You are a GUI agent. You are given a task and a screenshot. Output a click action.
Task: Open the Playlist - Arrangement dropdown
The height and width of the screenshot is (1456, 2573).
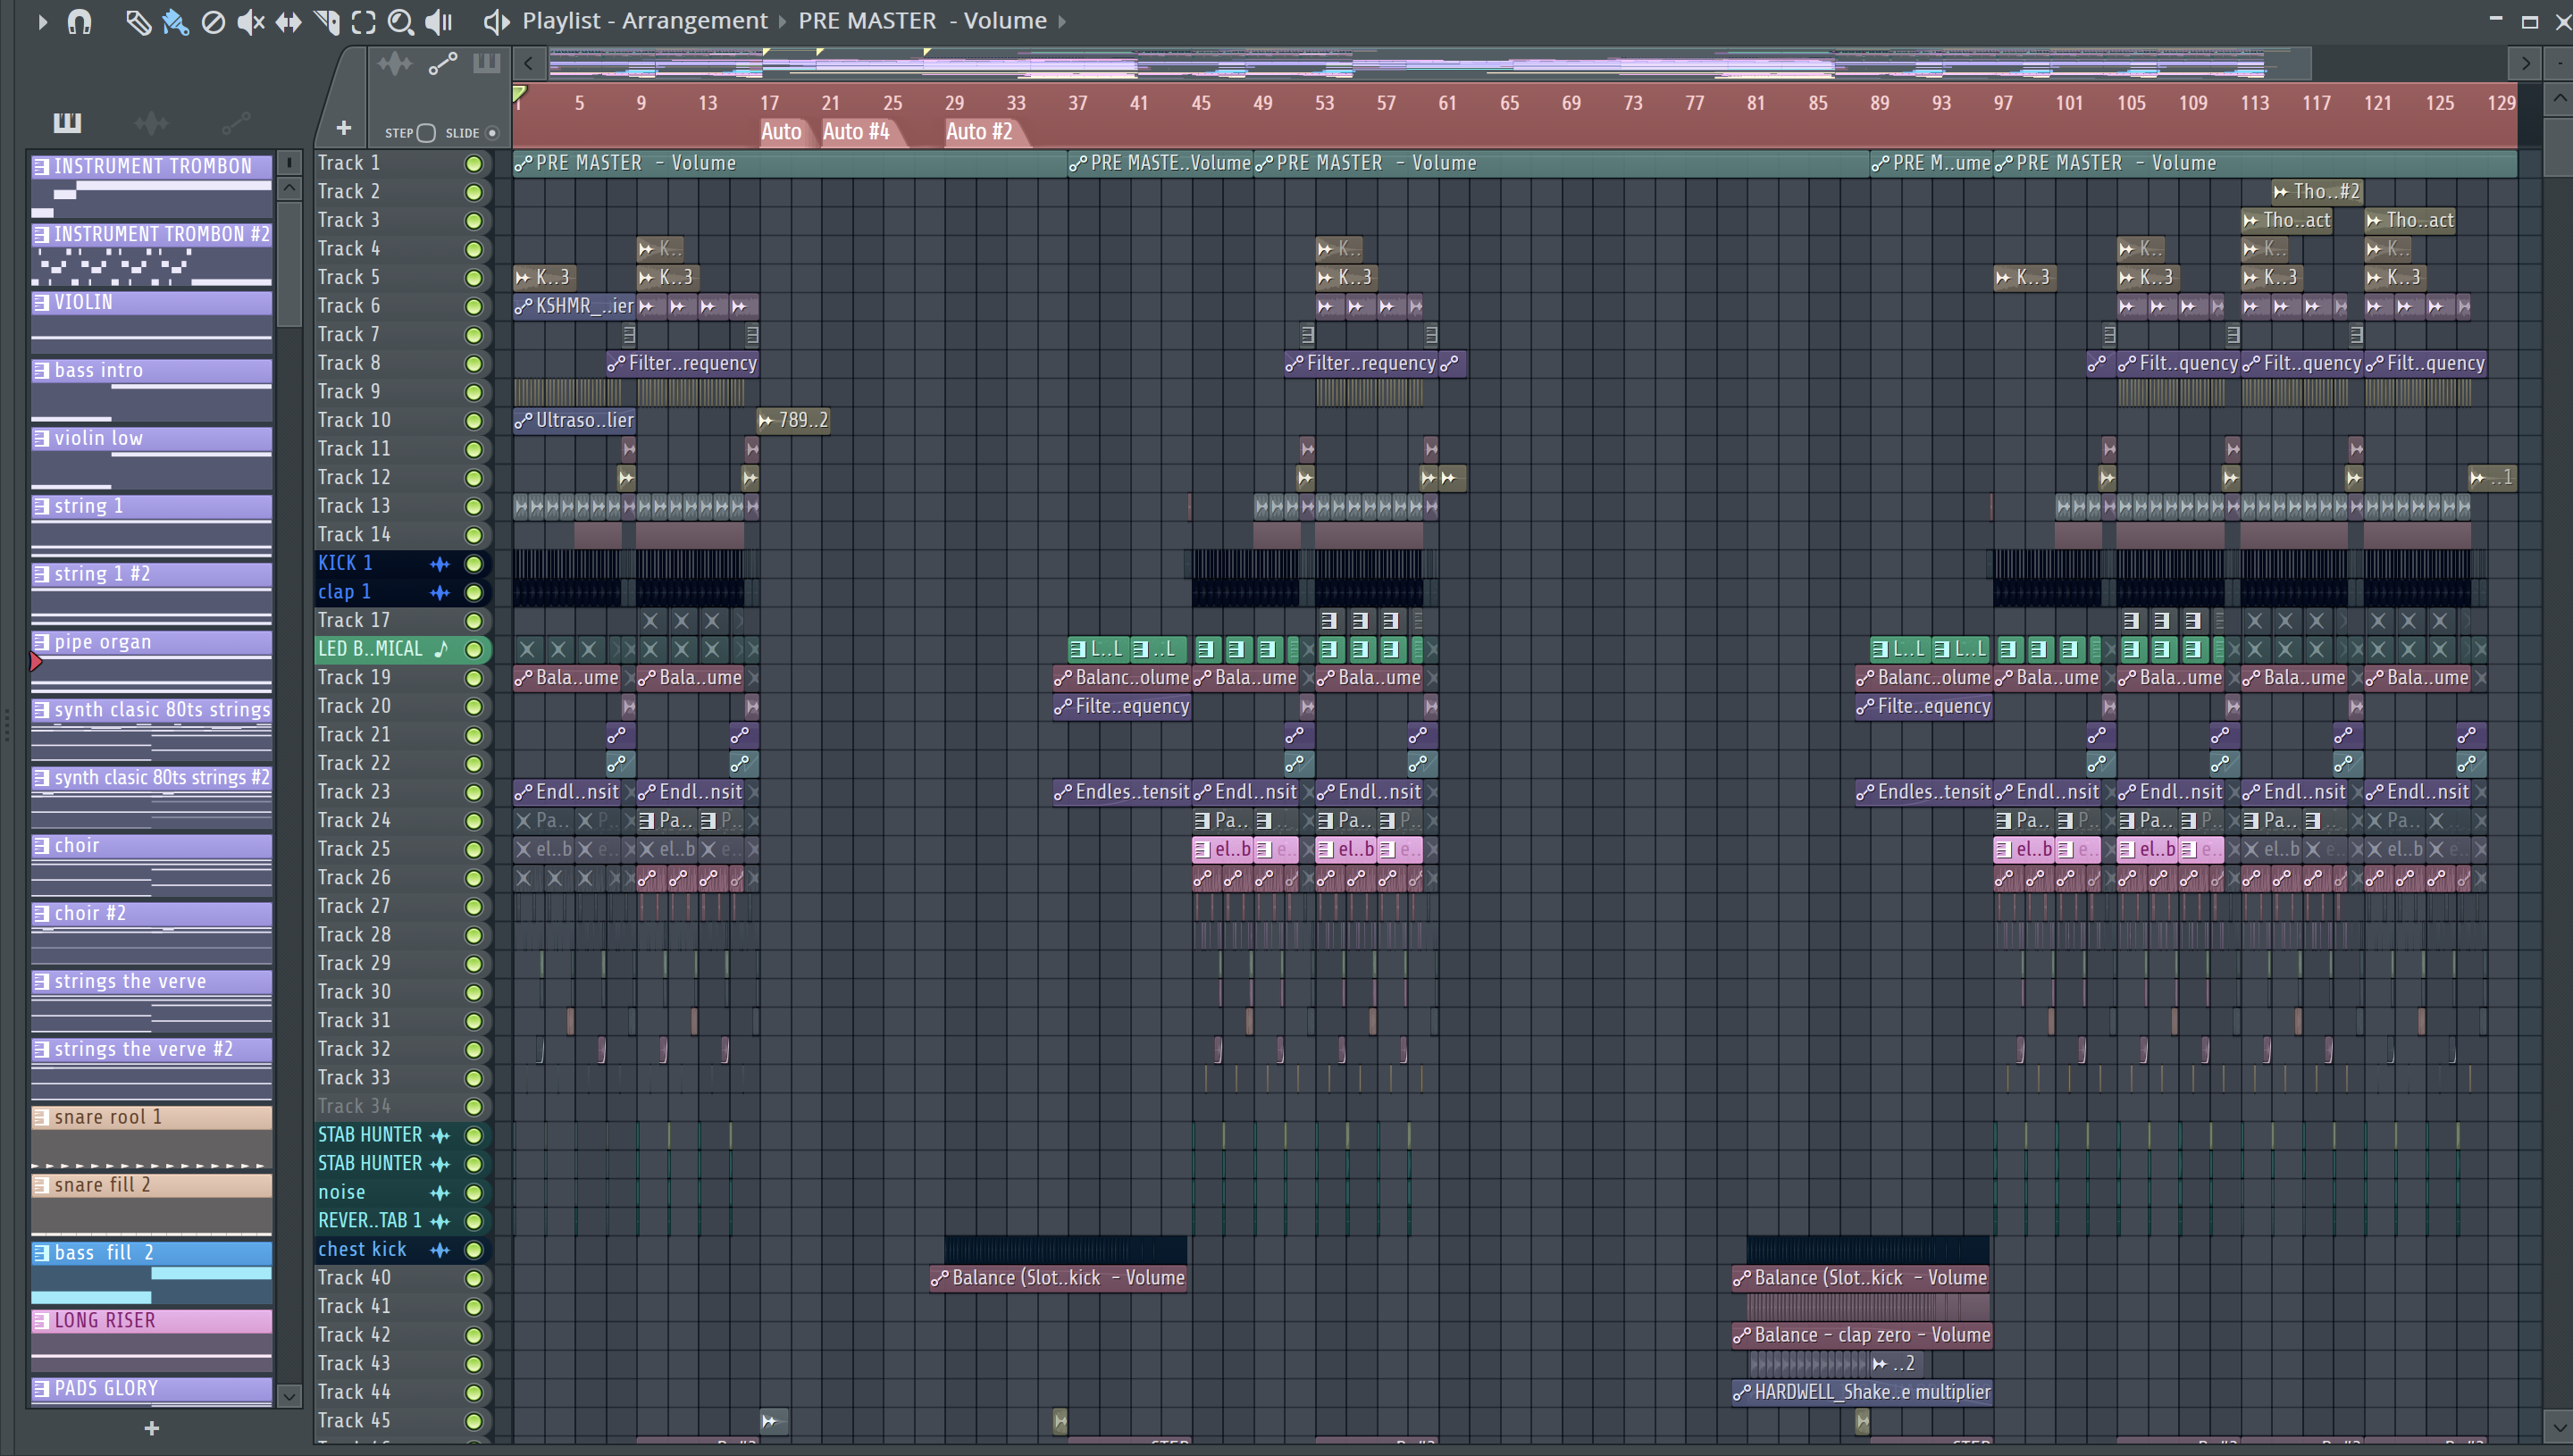pyautogui.click(x=645, y=21)
